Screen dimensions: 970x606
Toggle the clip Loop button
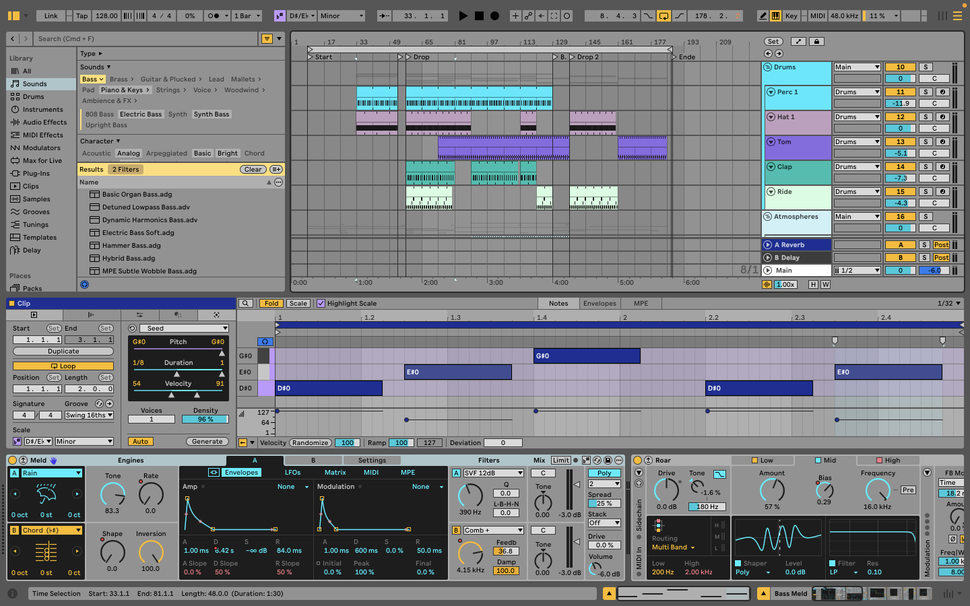click(x=63, y=366)
